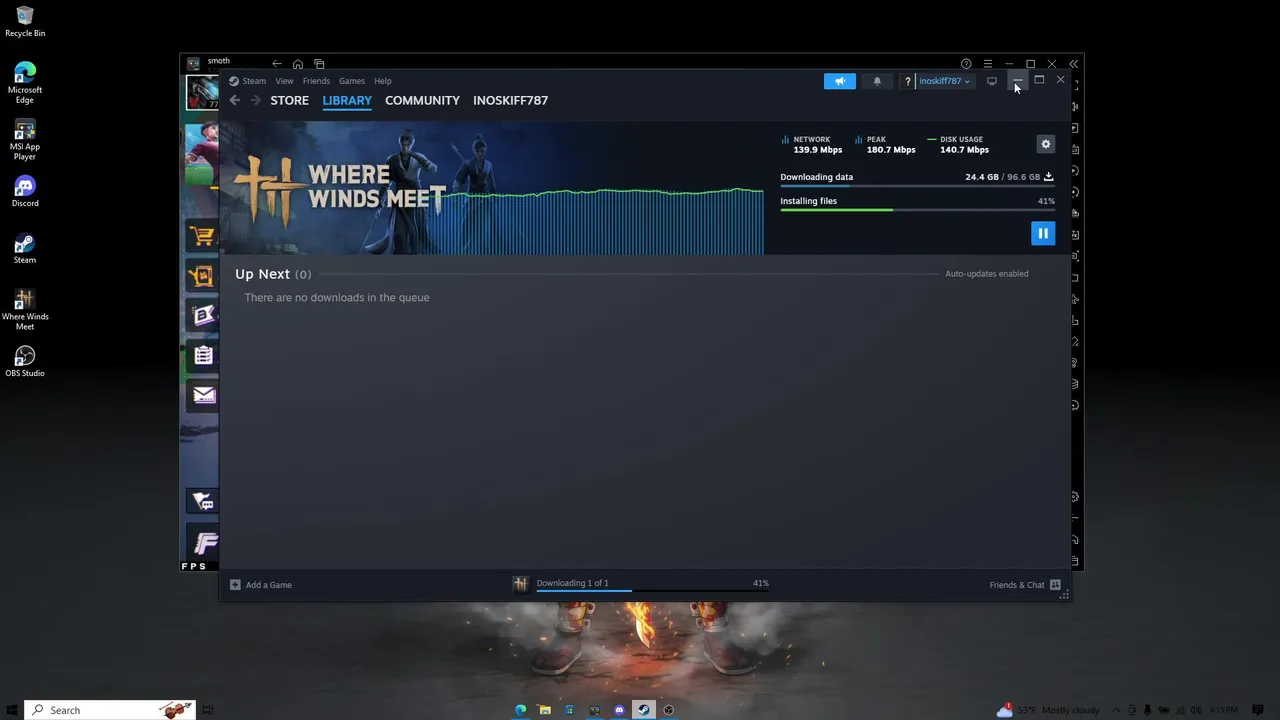1280x720 pixels.
Task: Click the Windows Search box
Action: [110, 710]
